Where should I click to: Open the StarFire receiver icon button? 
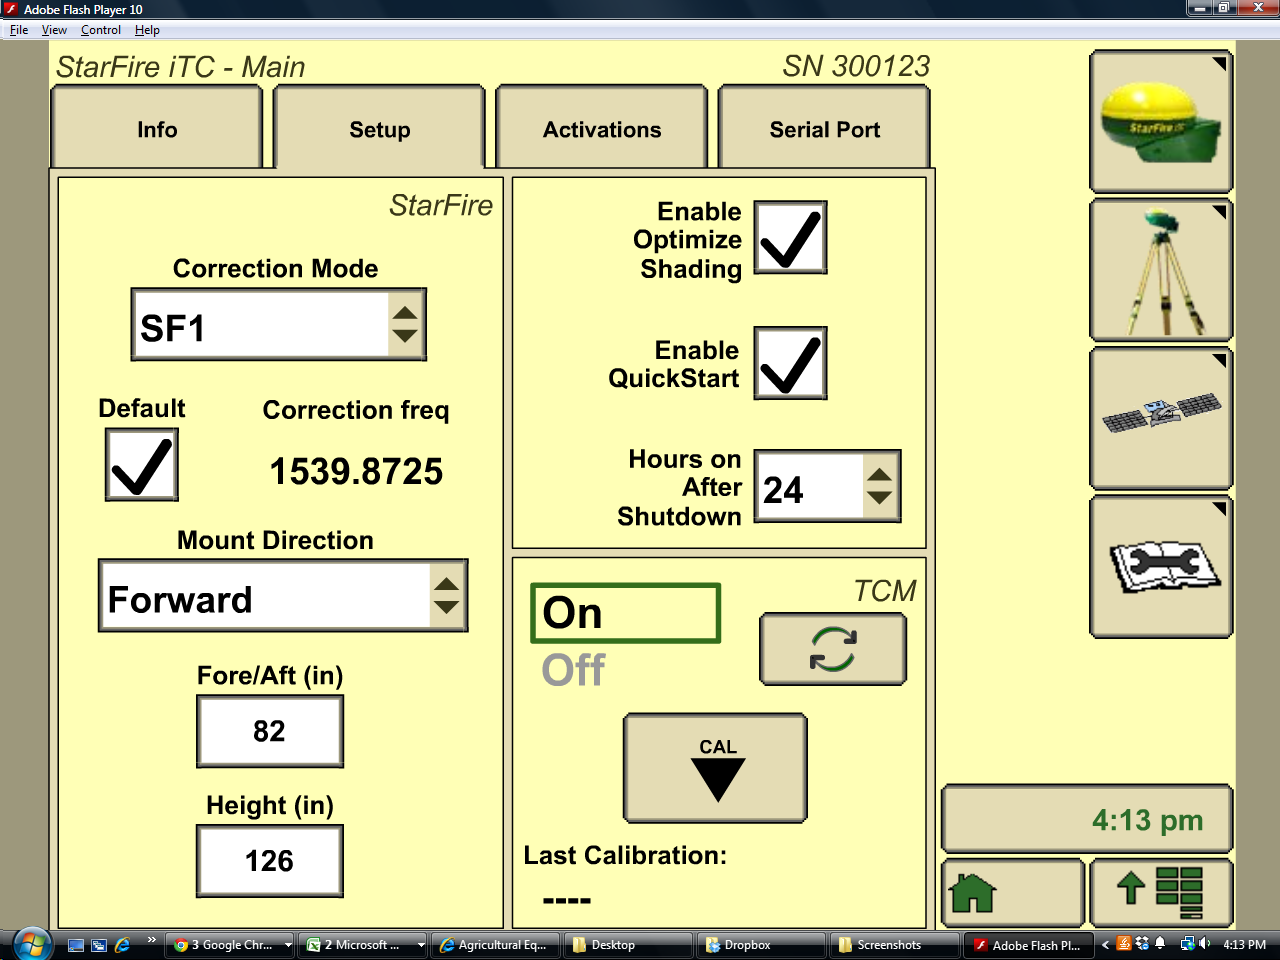(x=1160, y=122)
